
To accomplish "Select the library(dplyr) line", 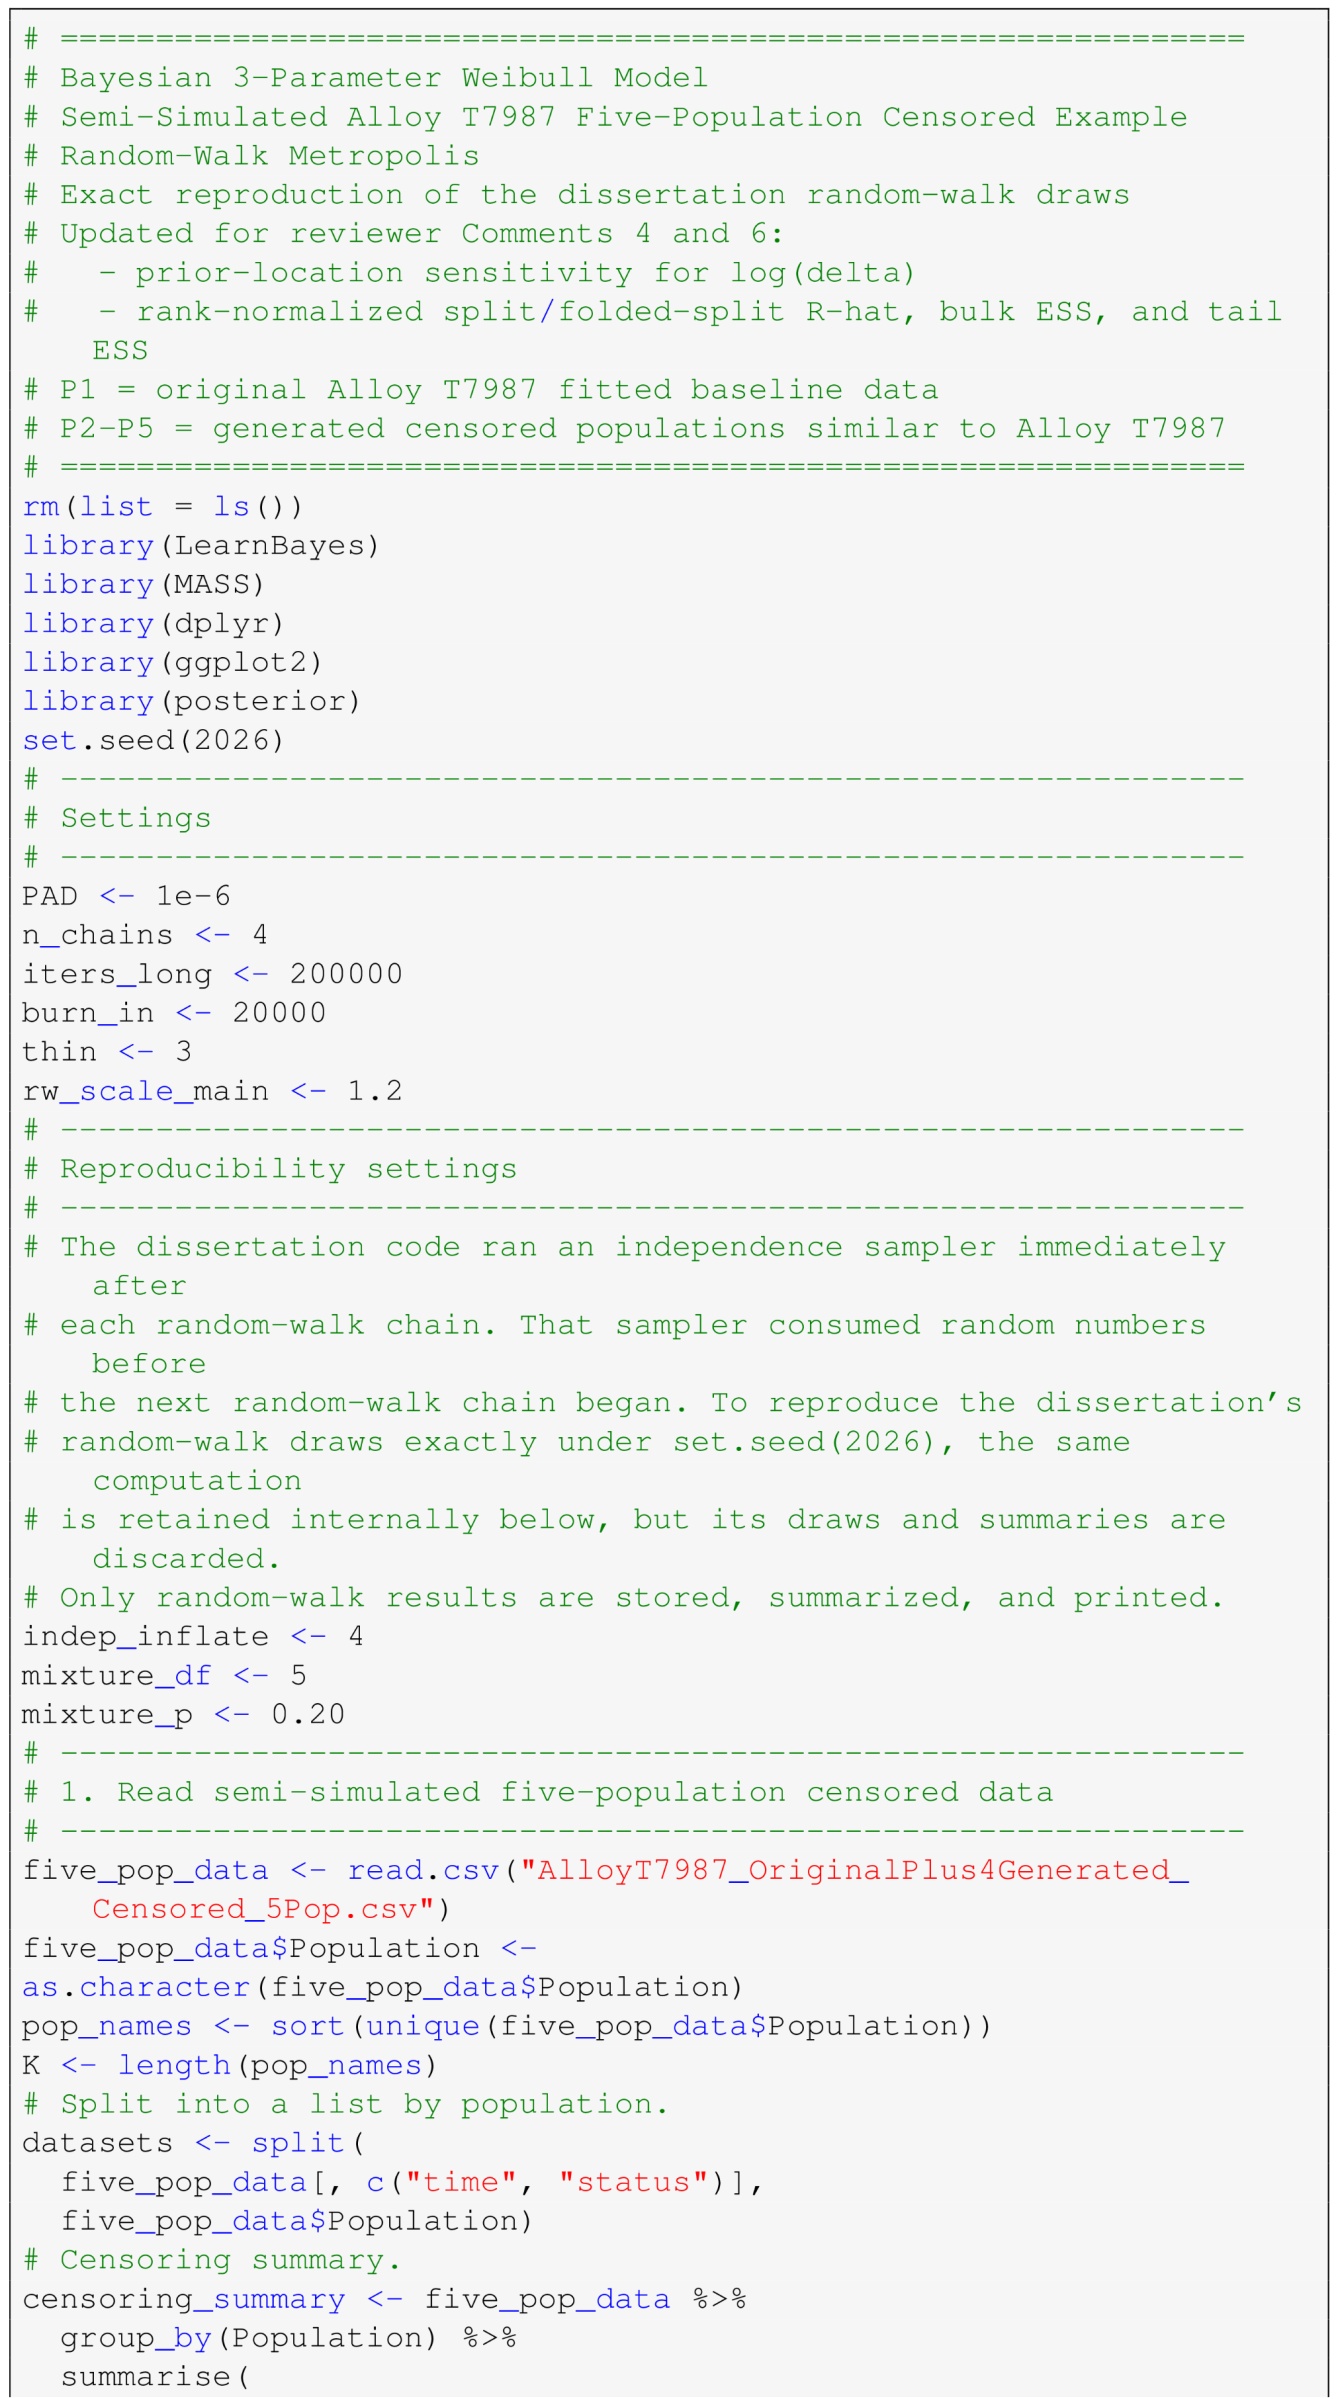I will pyautogui.click(x=153, y=623).
